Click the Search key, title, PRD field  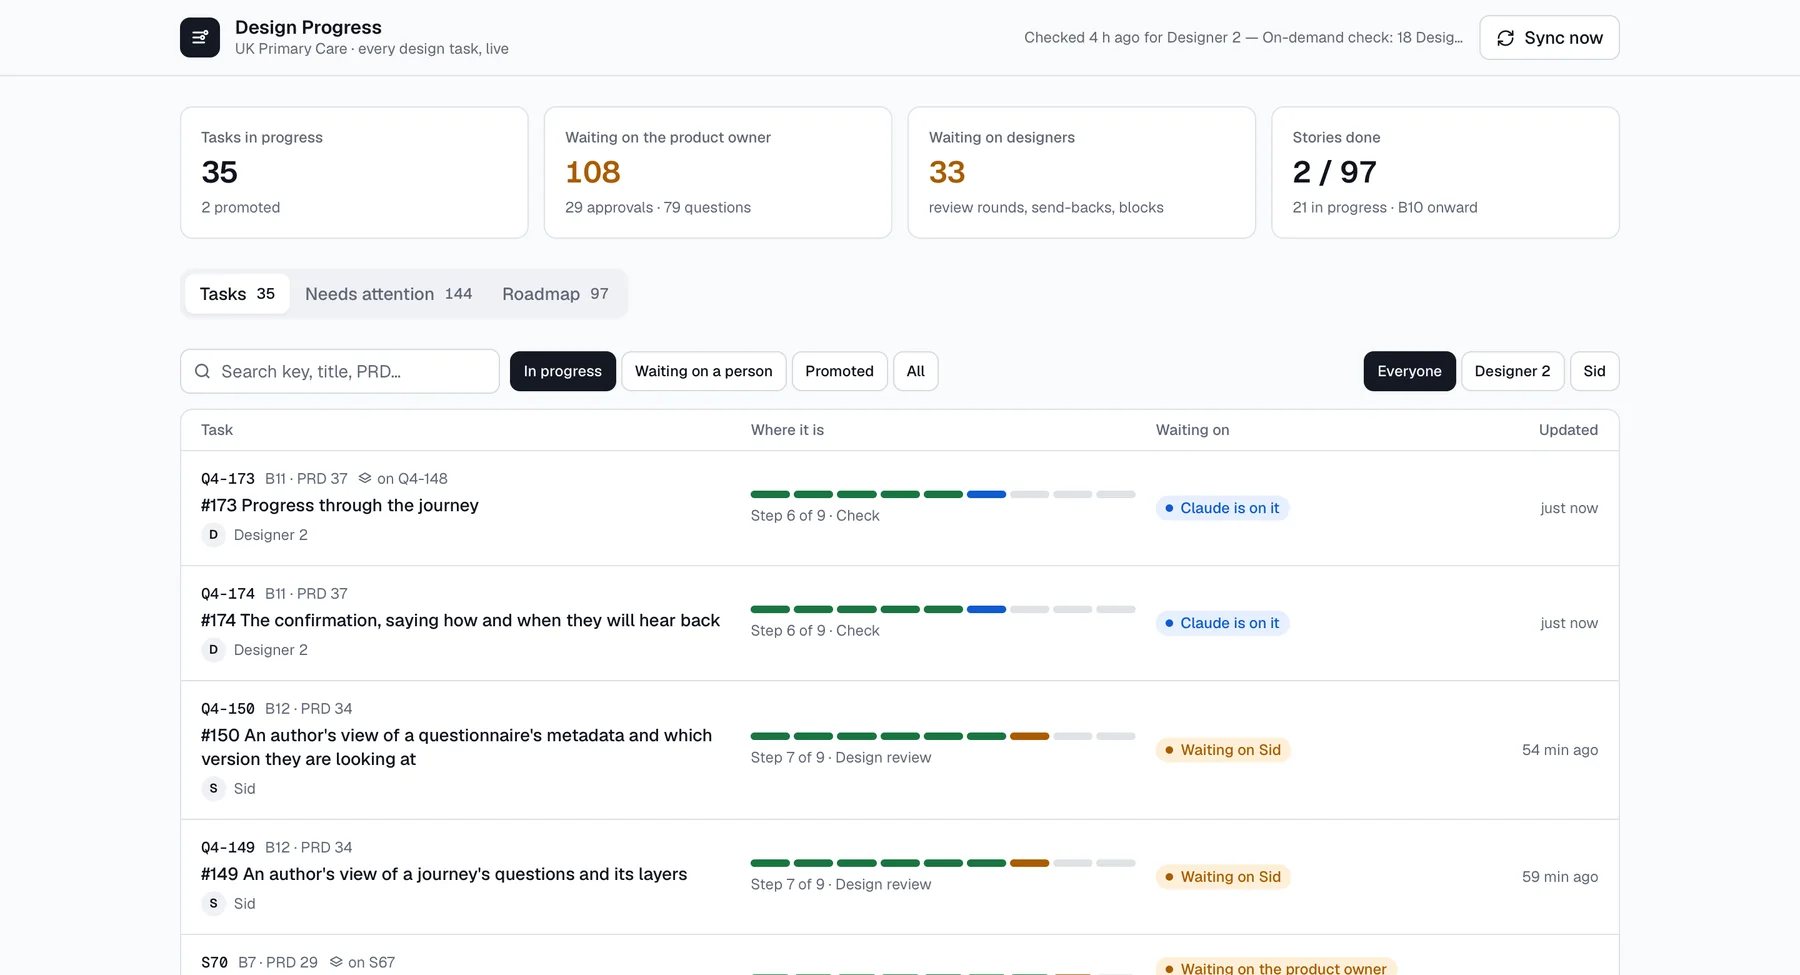340,371
